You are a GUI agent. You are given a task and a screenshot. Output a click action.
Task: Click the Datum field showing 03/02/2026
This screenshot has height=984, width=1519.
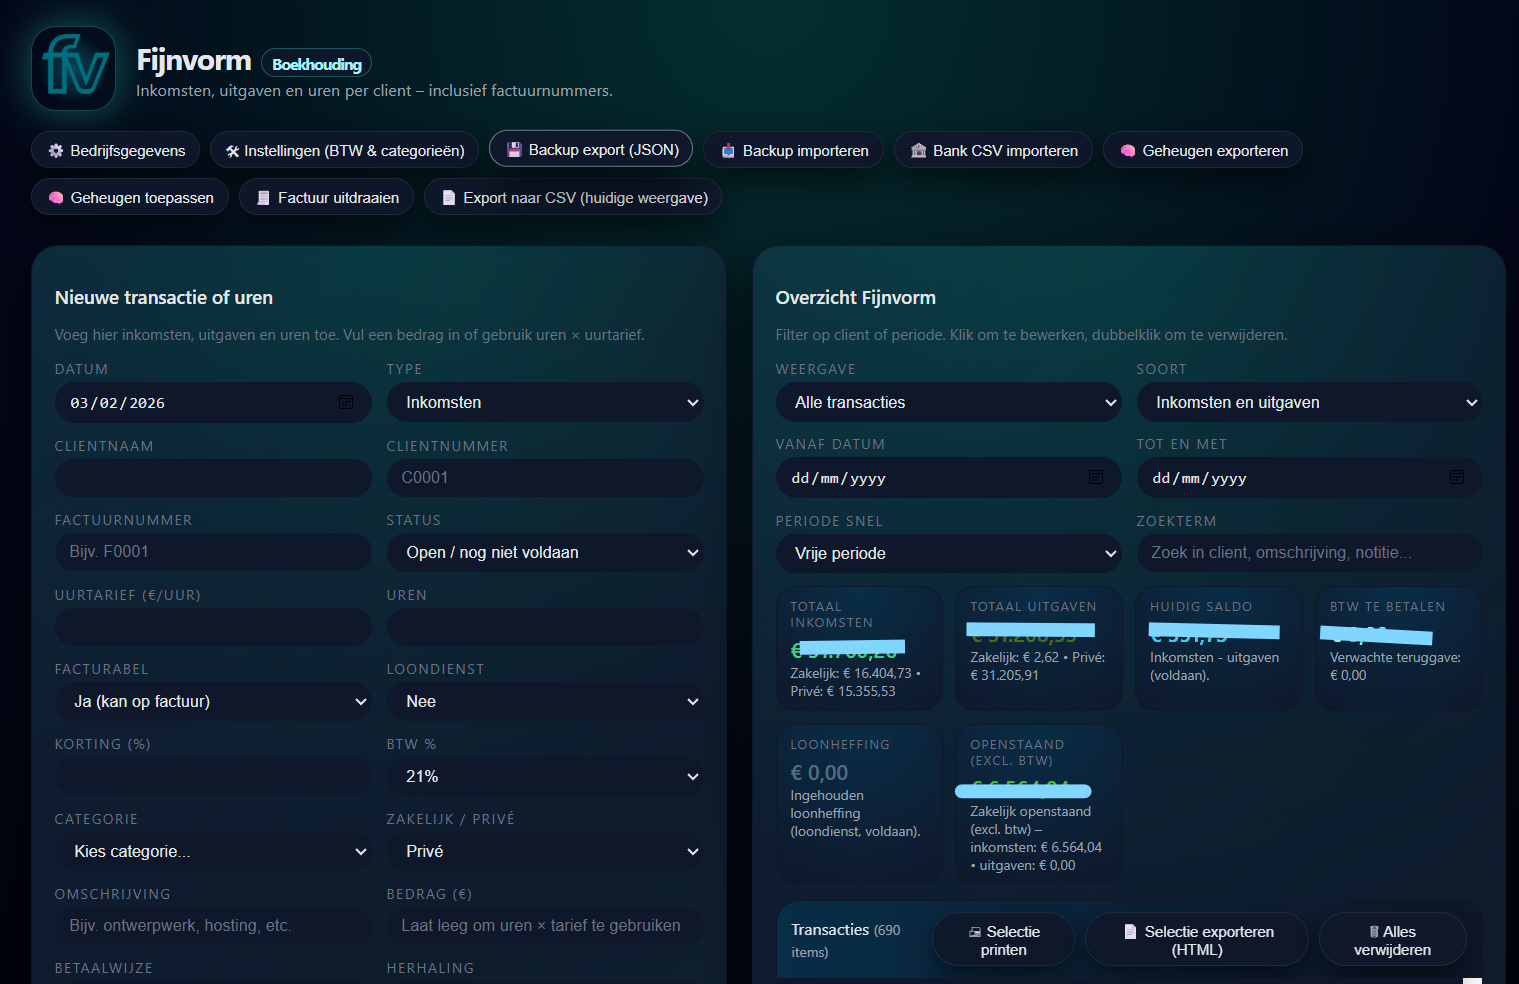213,402
